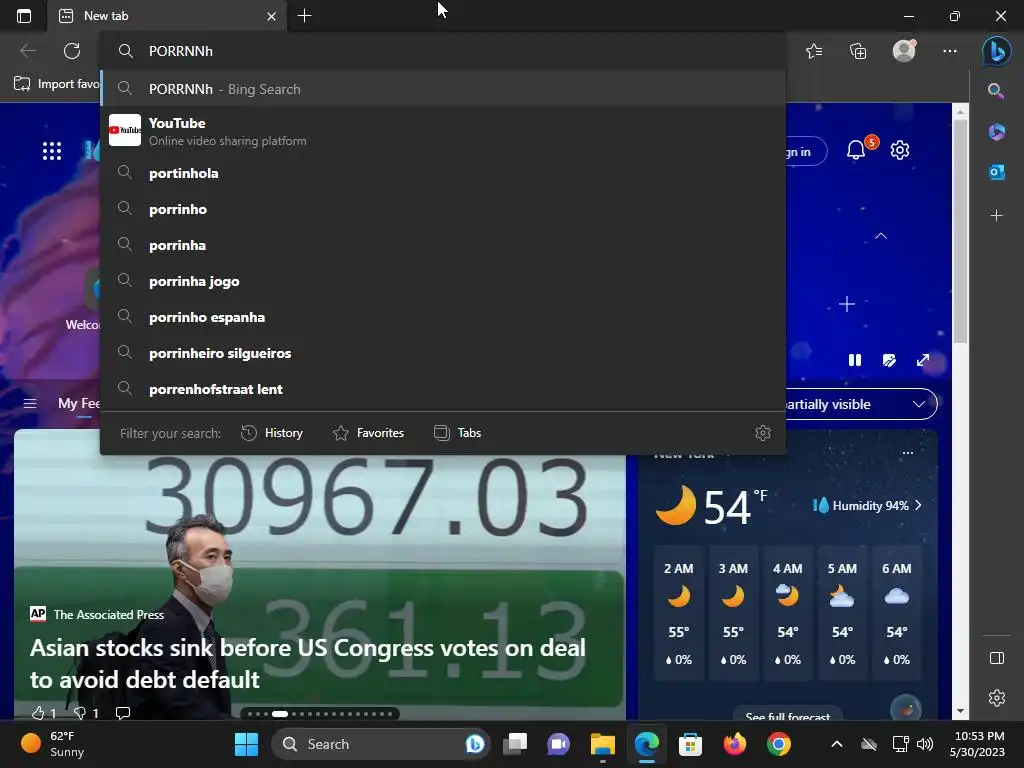Select the PORRNNh Bing Search suggestion
The image size is (1024, 768).
tap(444, 89)
